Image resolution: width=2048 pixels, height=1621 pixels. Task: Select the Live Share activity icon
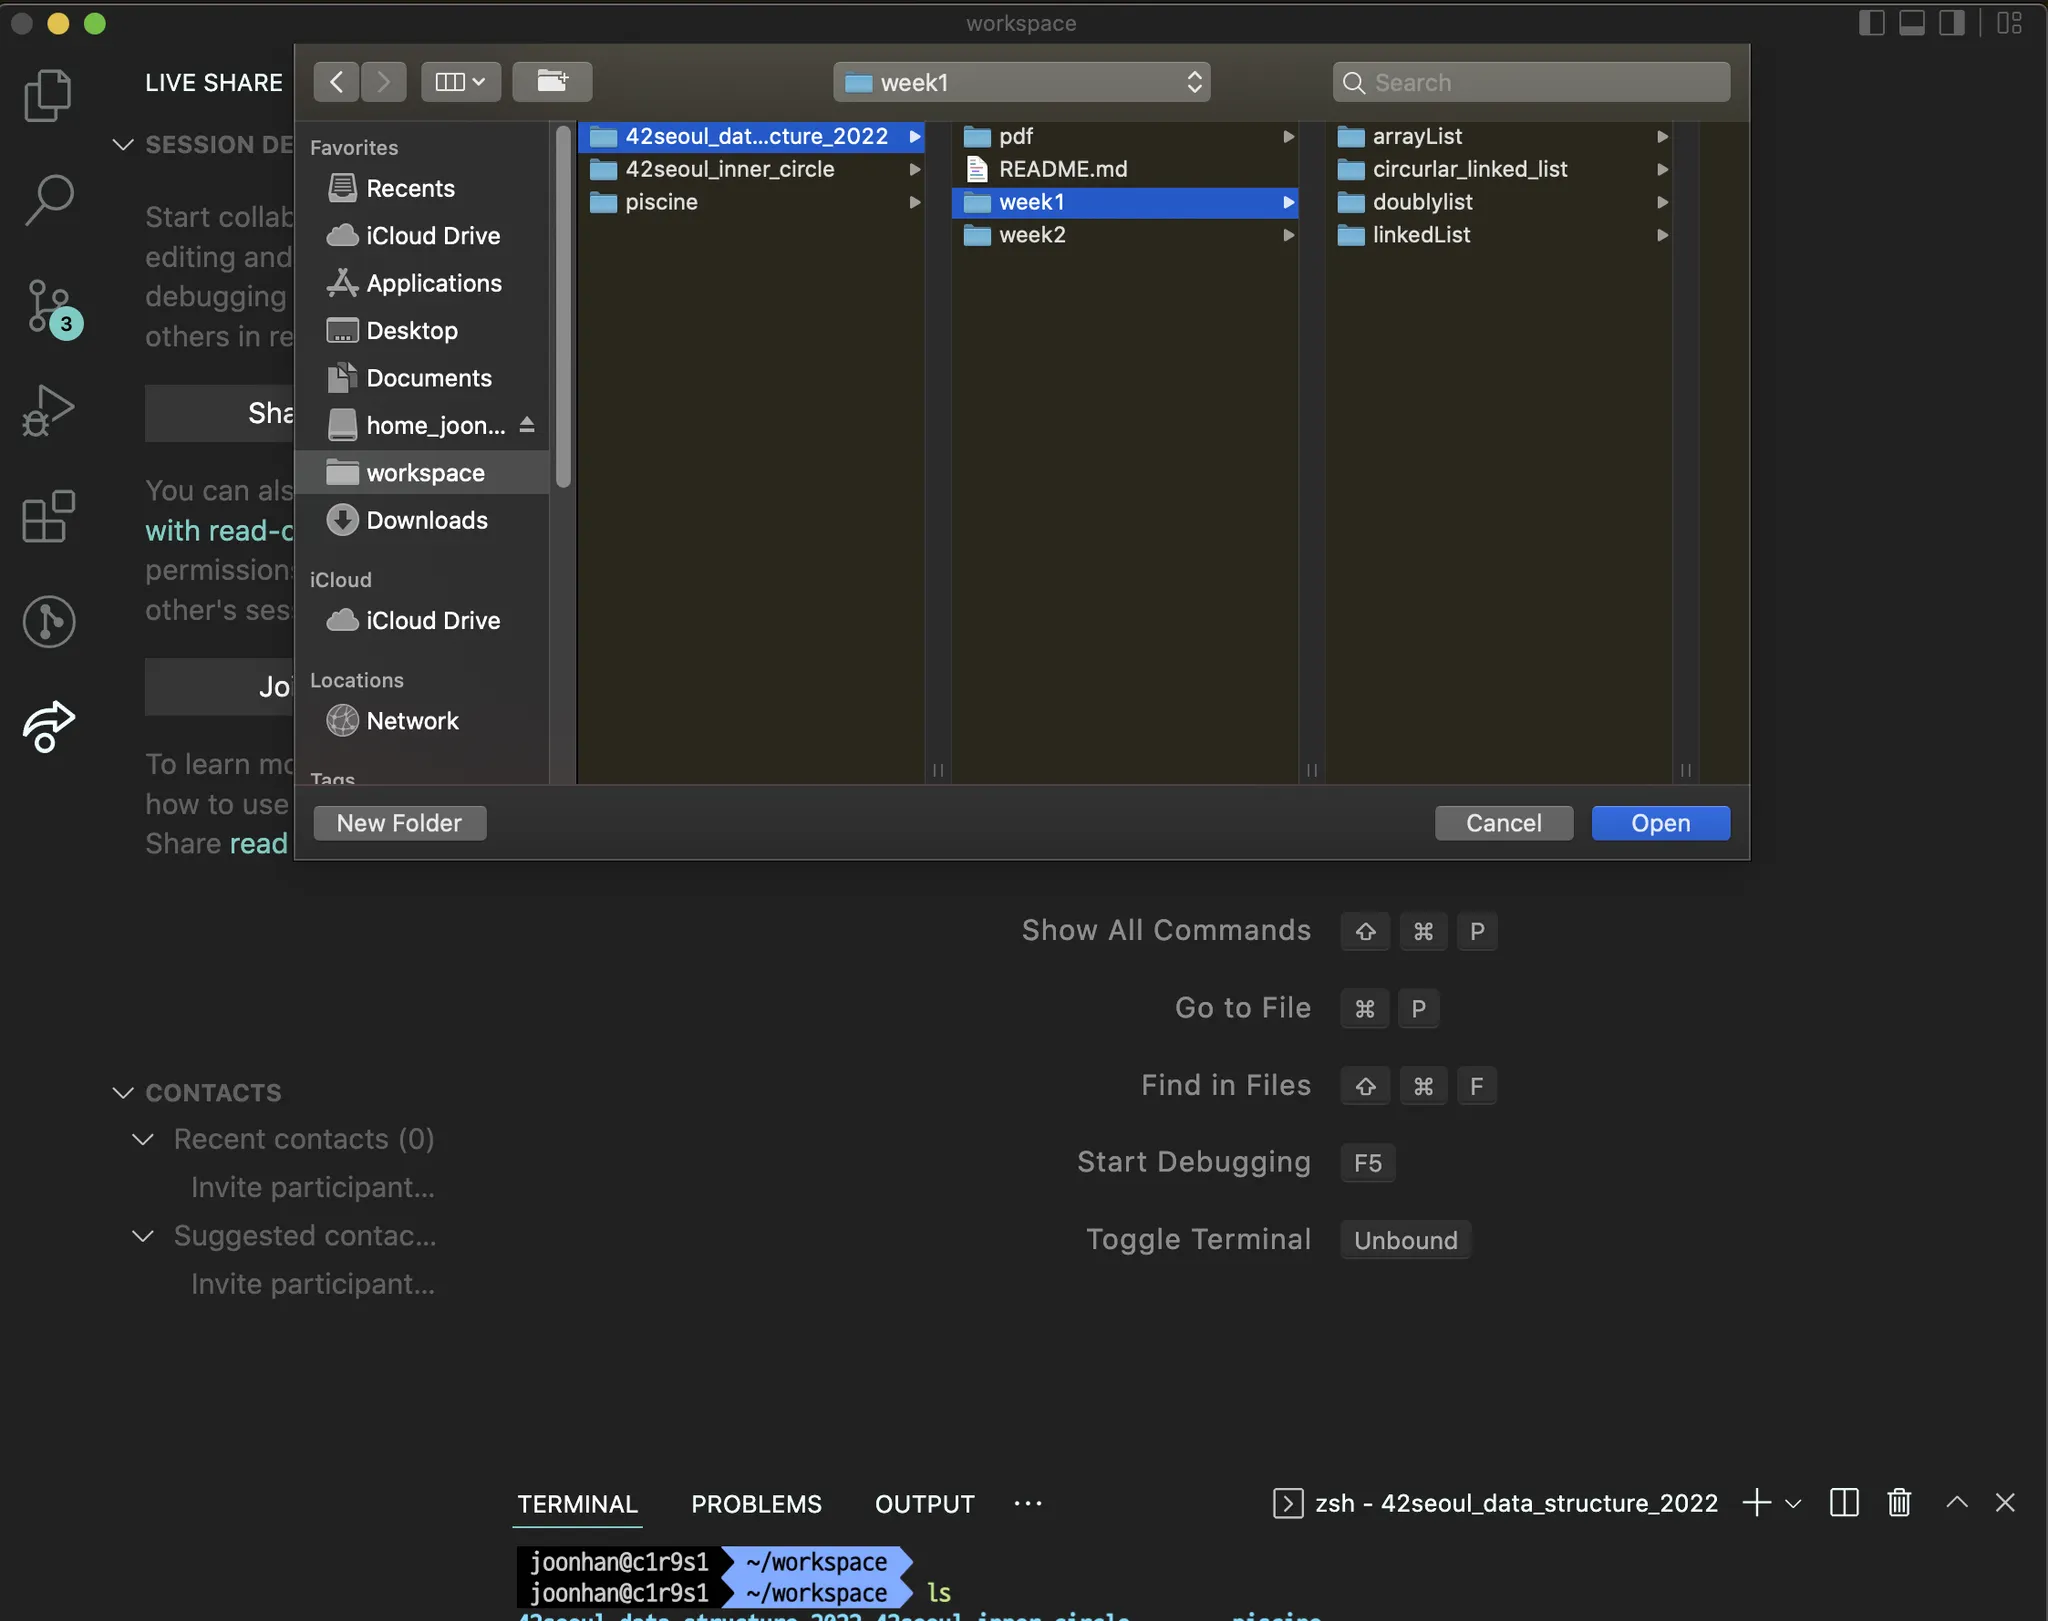tap(47, 726)
